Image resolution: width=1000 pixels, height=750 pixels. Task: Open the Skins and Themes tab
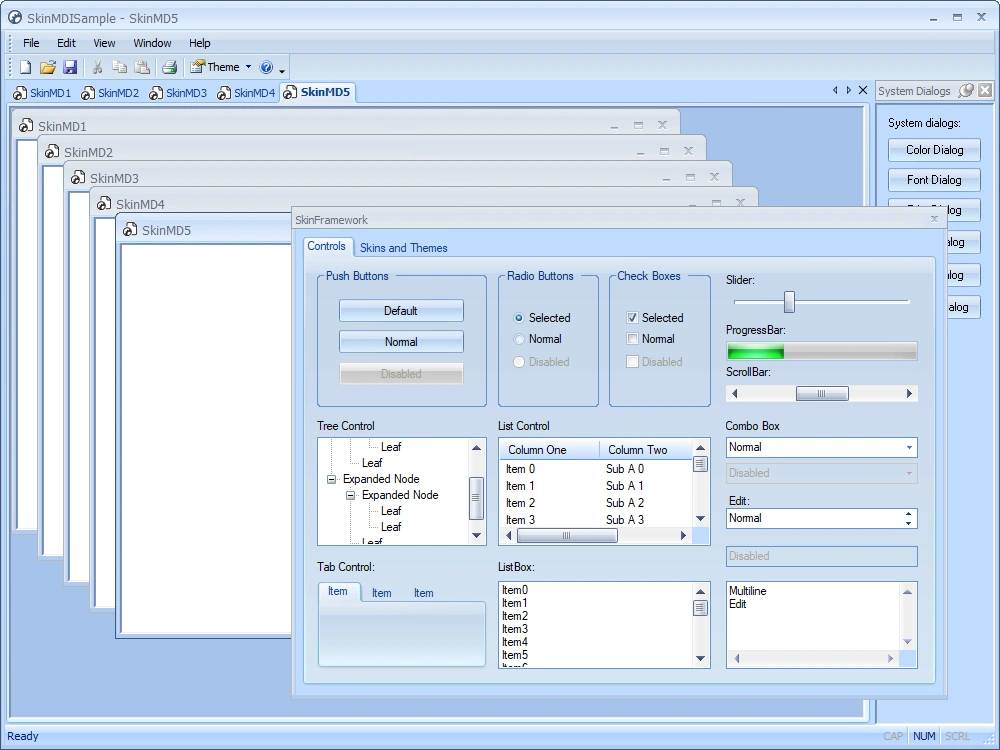[403, 247]
